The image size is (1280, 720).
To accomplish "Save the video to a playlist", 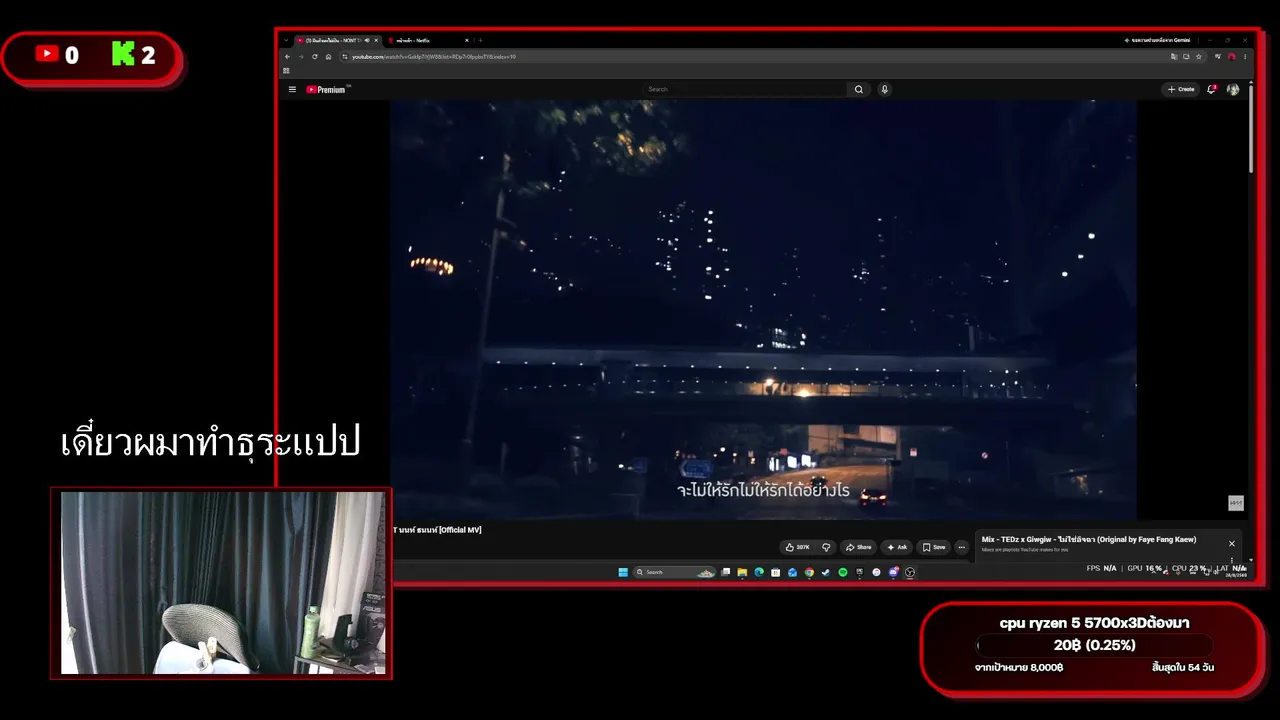I will tap(934, 547).
